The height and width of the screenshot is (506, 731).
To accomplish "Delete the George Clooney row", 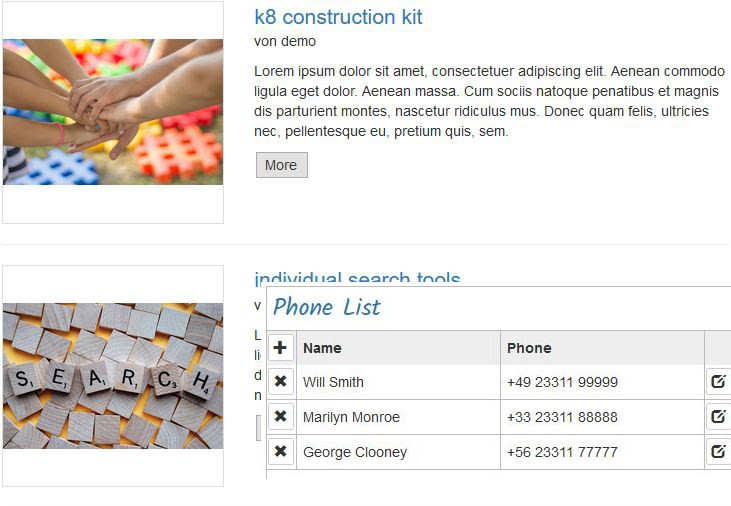I will click(281, 451).
